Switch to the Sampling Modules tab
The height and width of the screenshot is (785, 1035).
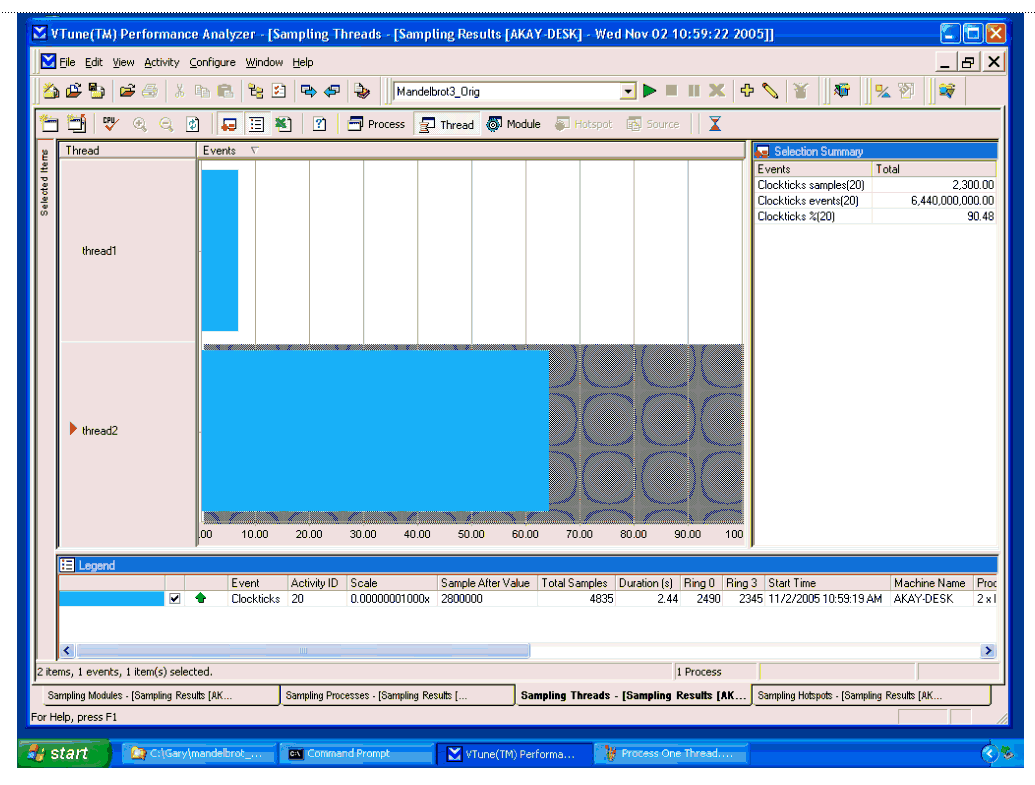140,696
